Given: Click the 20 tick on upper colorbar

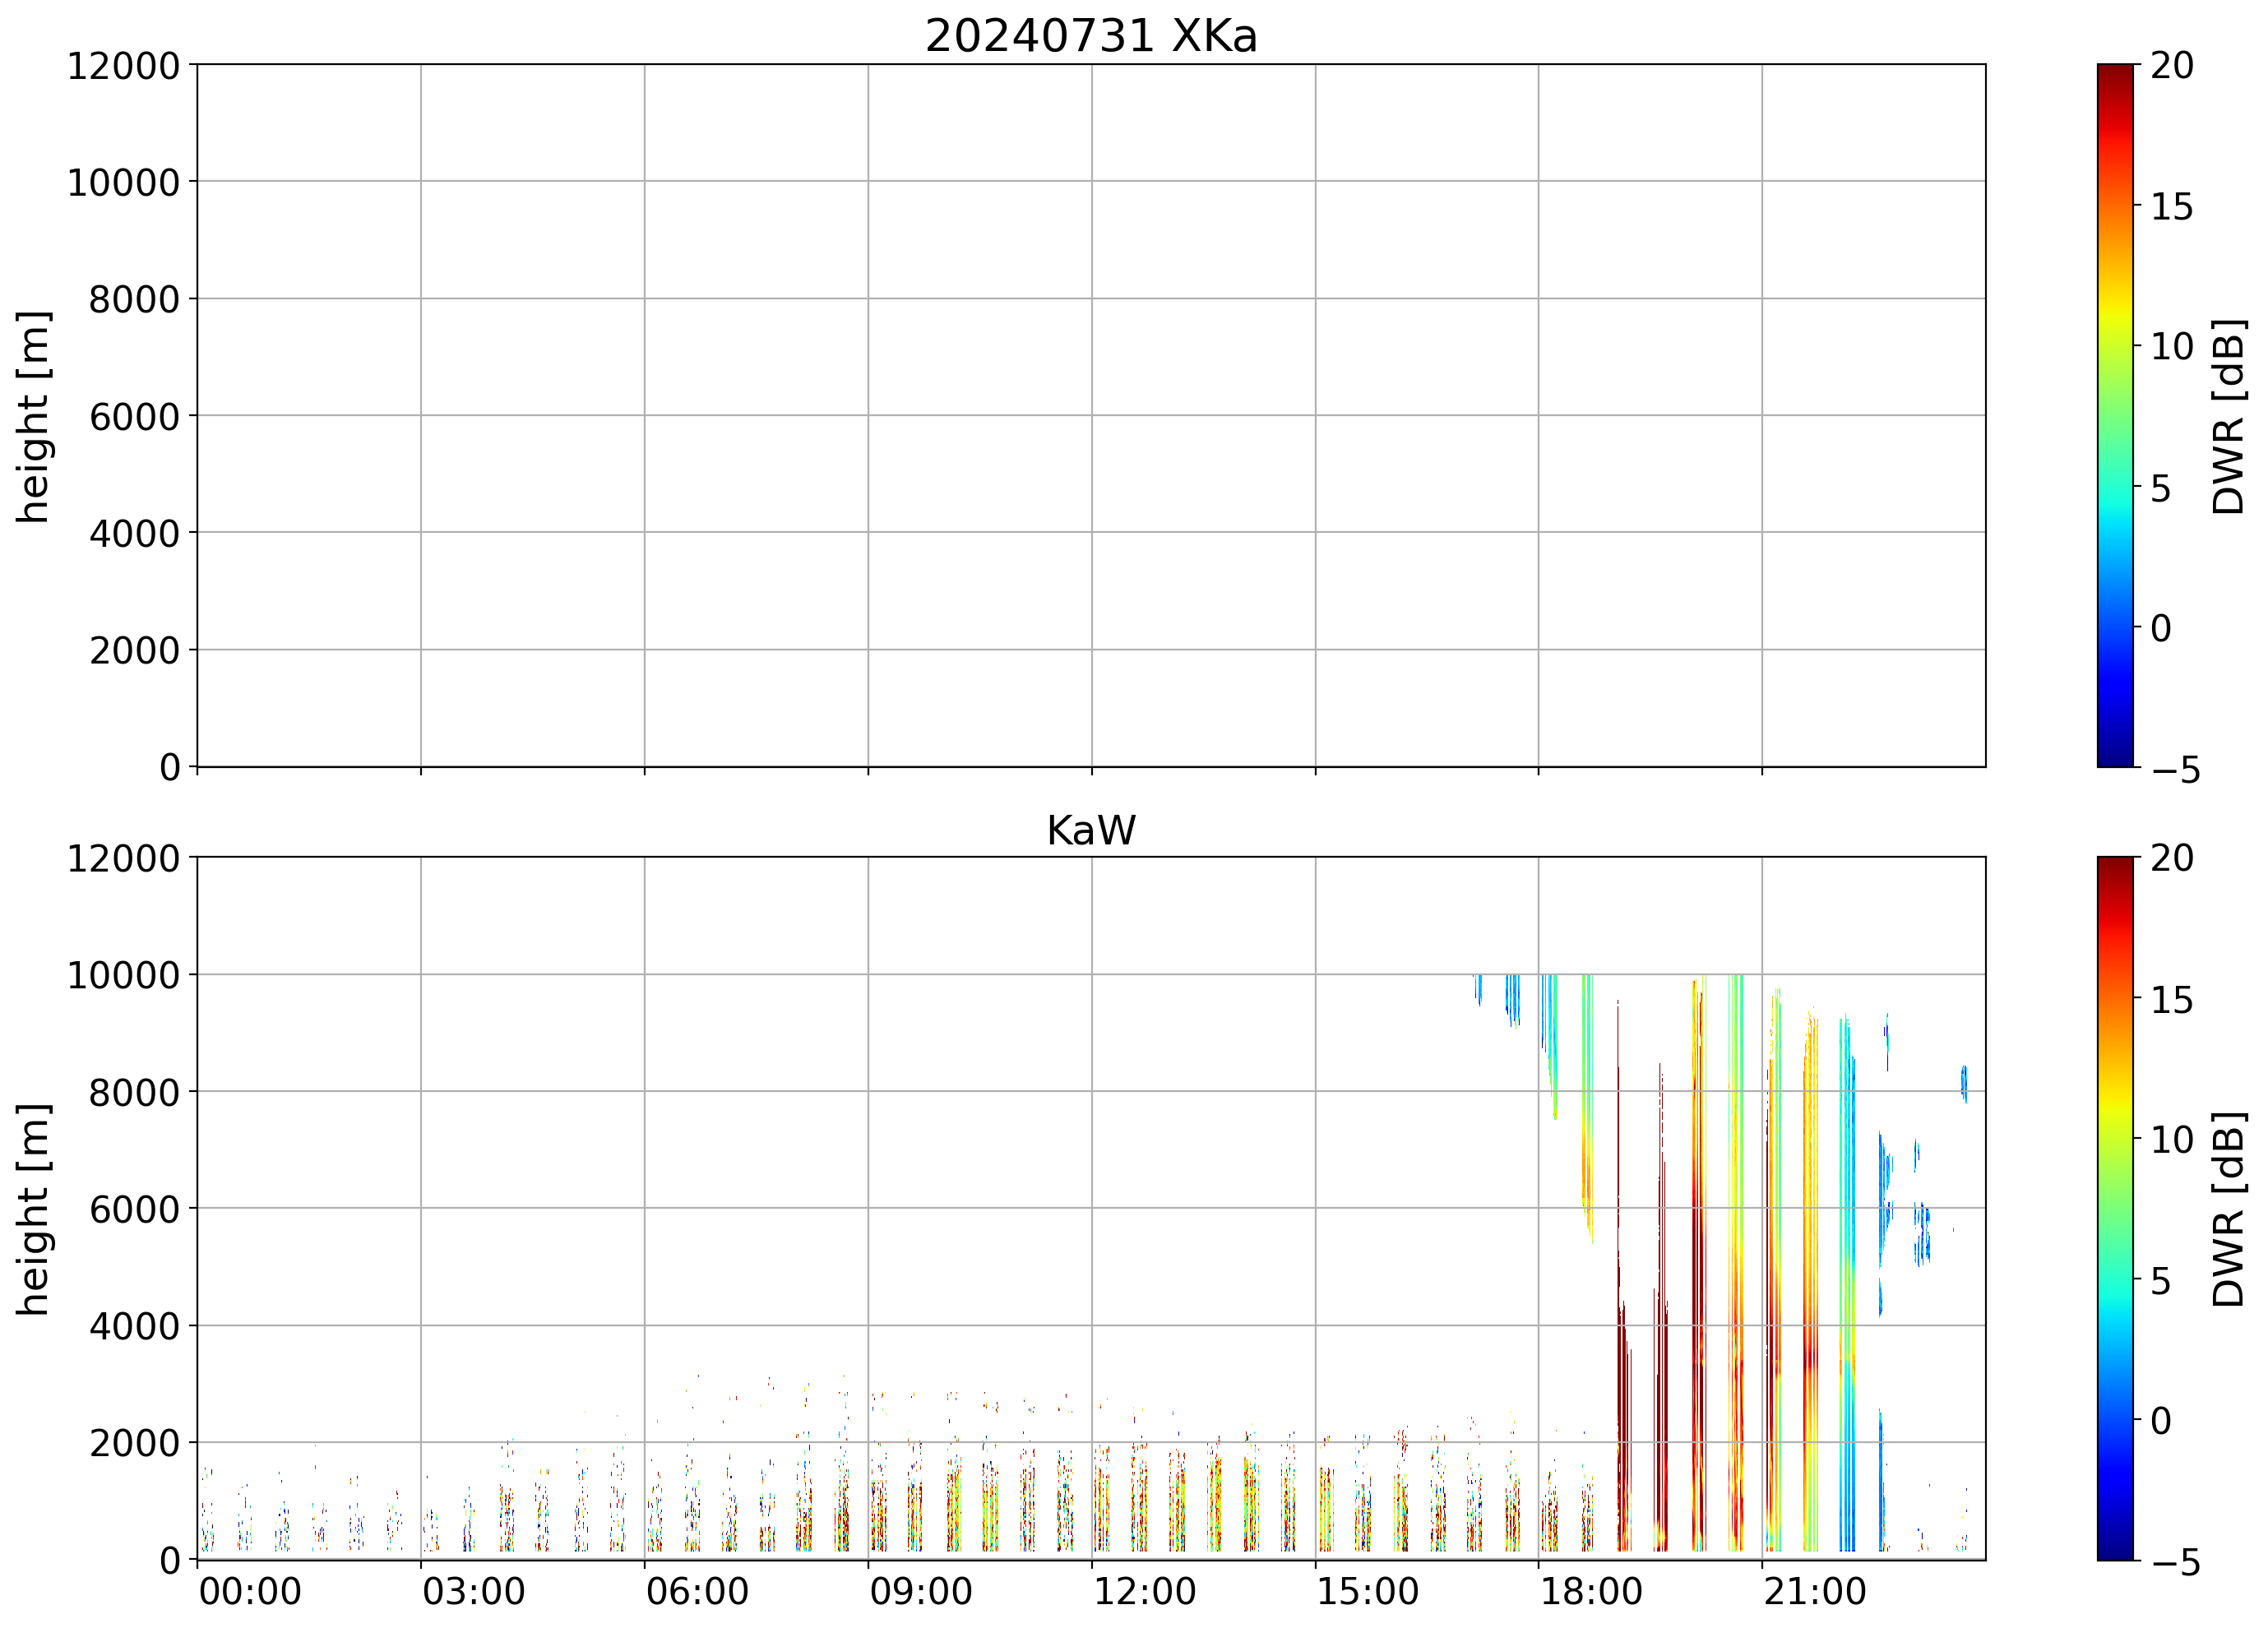Looking at the screenshot, I should coord(2172,66).
